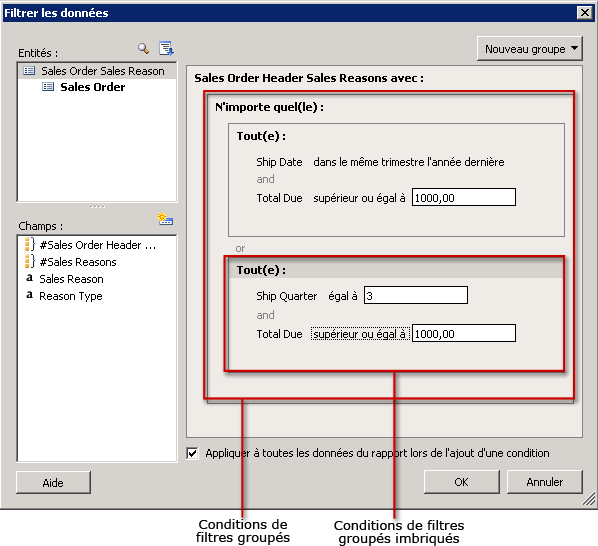Screen dimensions: 598x546
Task: Open the 'N'importe quel(le)' group operator menu
Action: coord(269,107)
